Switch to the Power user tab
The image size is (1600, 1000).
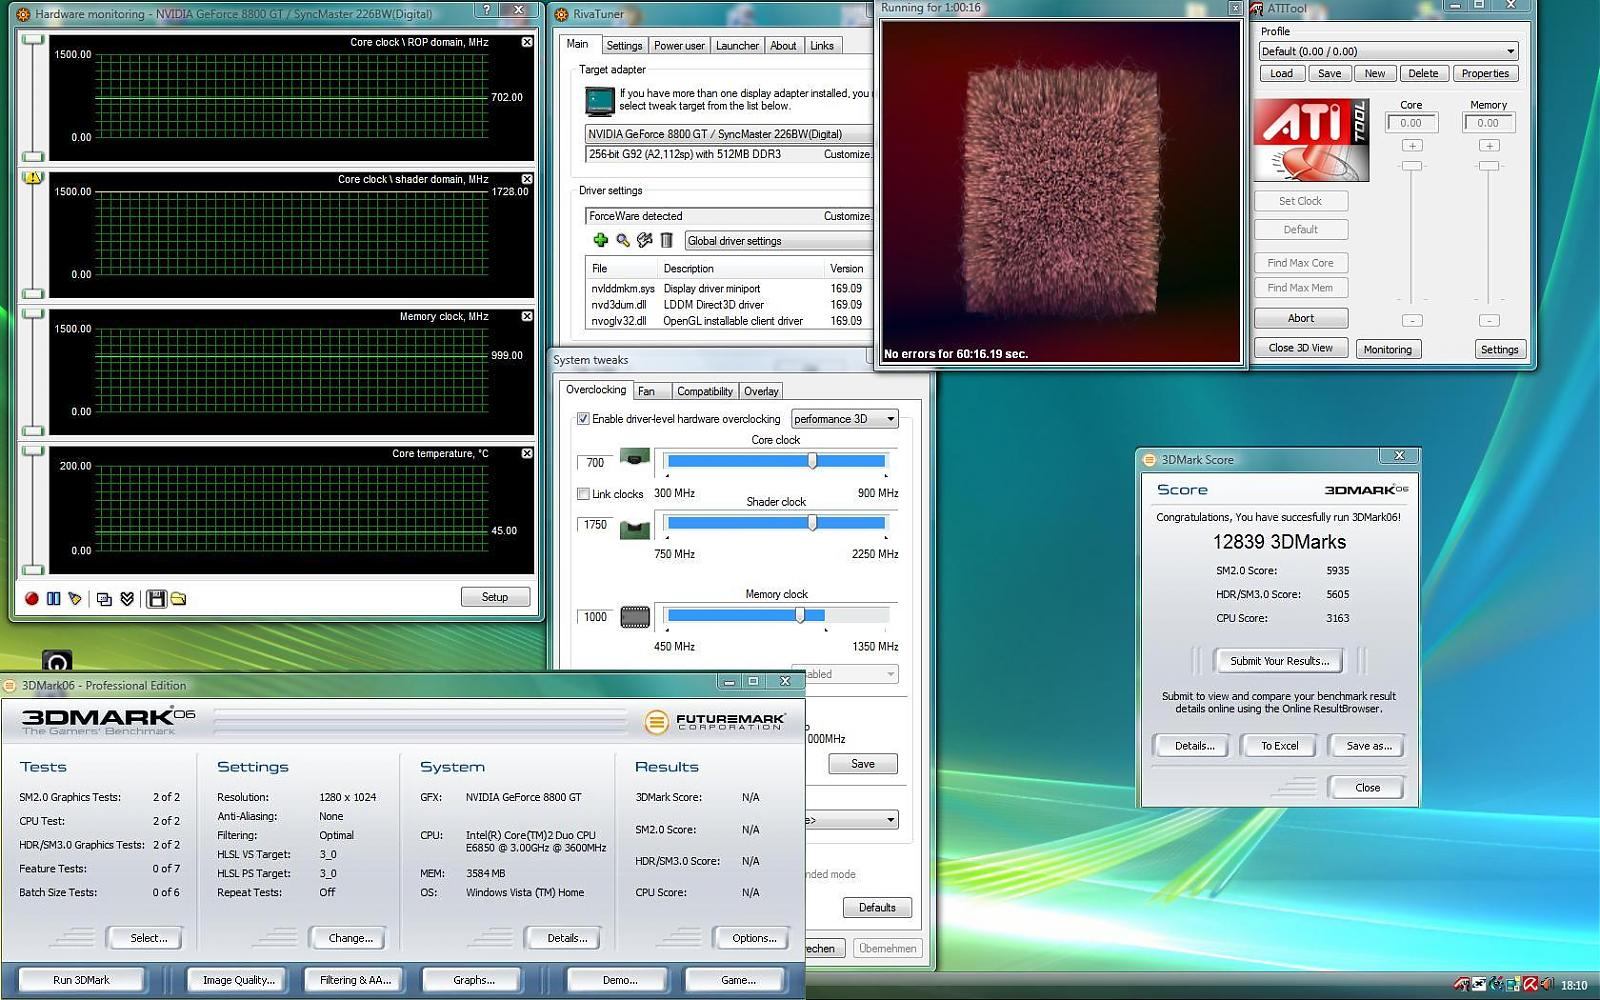(x=679, y=46)
